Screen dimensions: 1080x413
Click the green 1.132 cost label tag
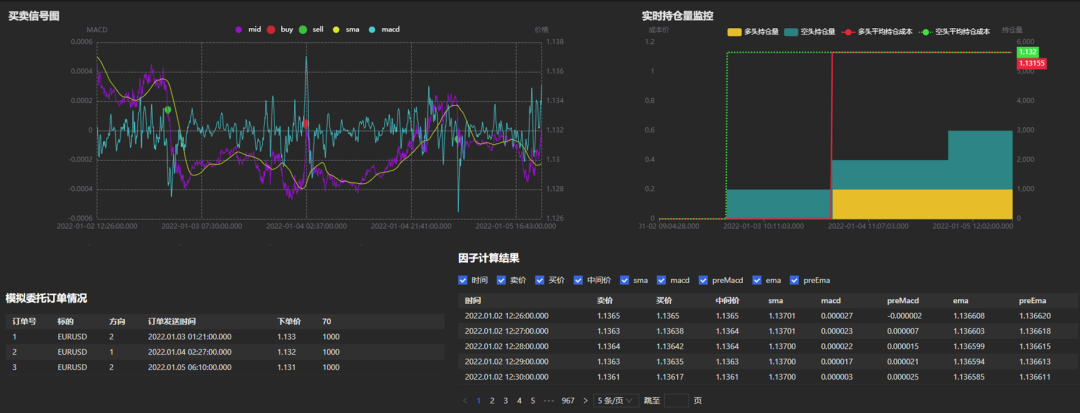(1028, 52)
